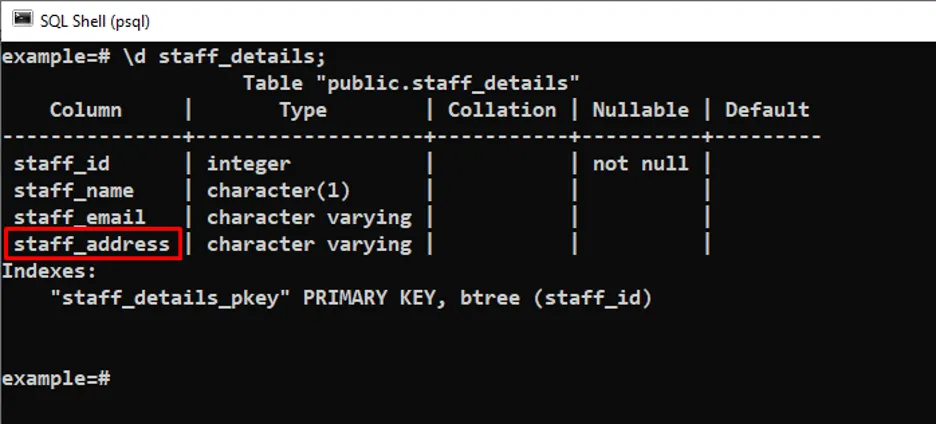Select the staff_name column name
936x424 pixels.
click(74, 191)
